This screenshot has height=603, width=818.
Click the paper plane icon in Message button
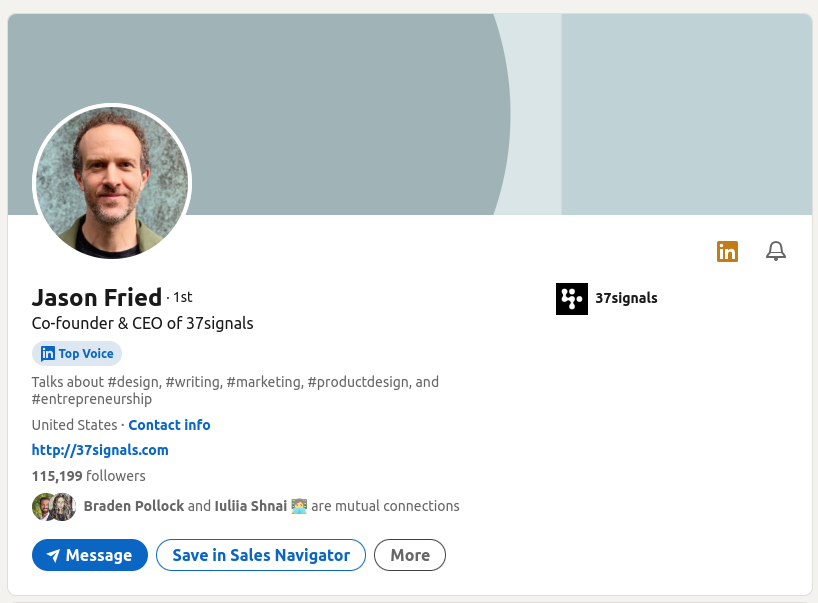tap(53, 556)
